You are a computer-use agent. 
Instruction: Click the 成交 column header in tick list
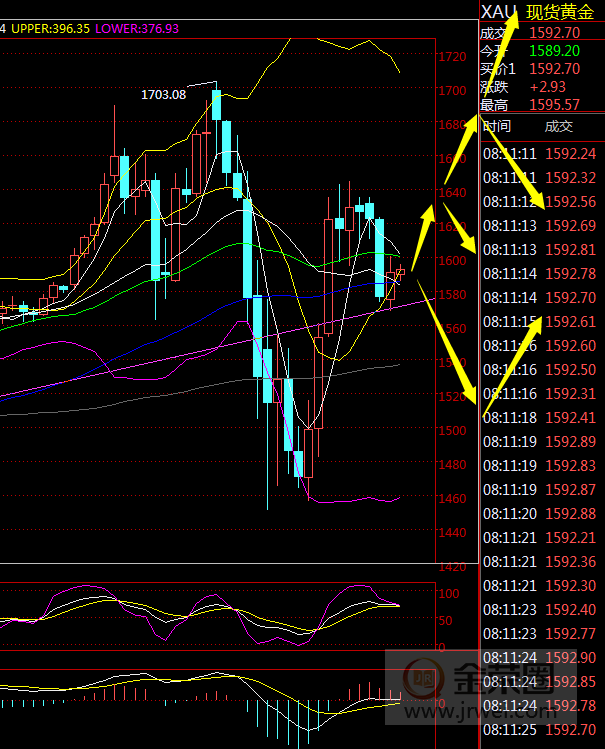(x=559, y=126)
